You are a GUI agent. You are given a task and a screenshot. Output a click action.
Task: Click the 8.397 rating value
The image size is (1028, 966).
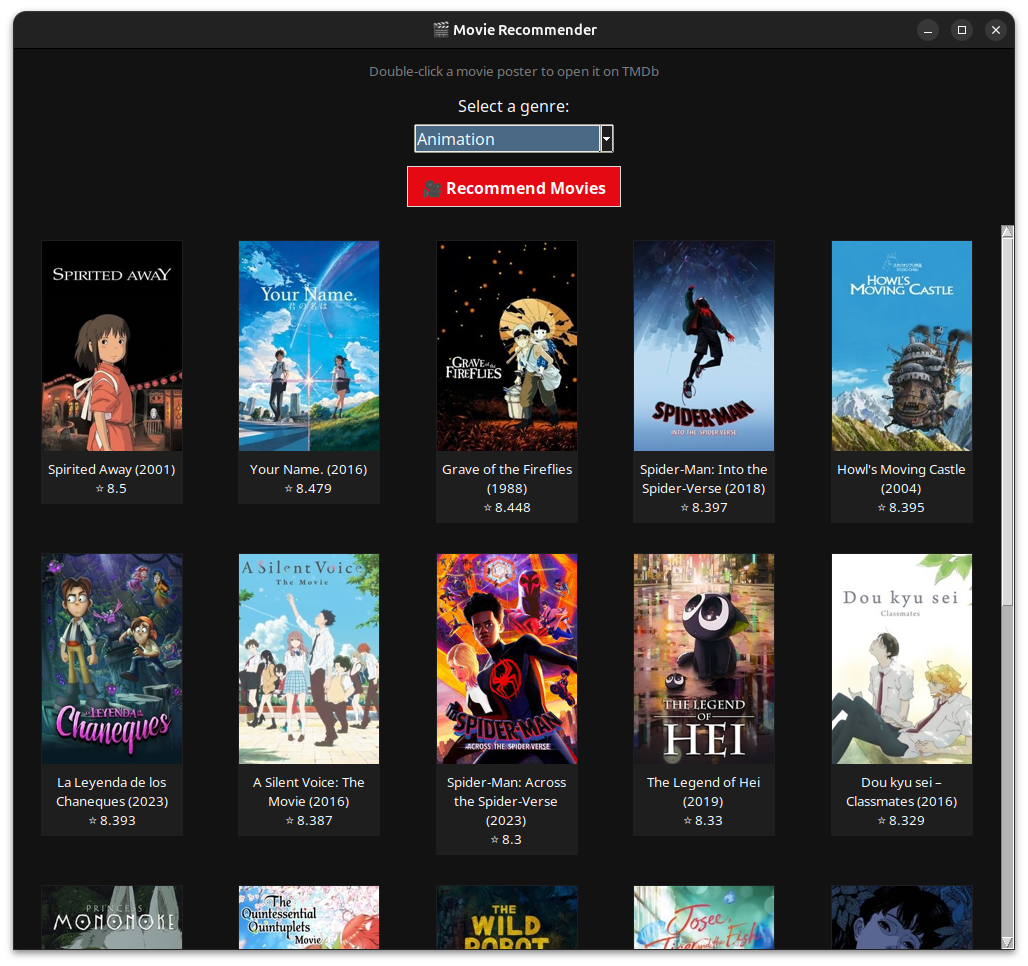pos(703,508)
